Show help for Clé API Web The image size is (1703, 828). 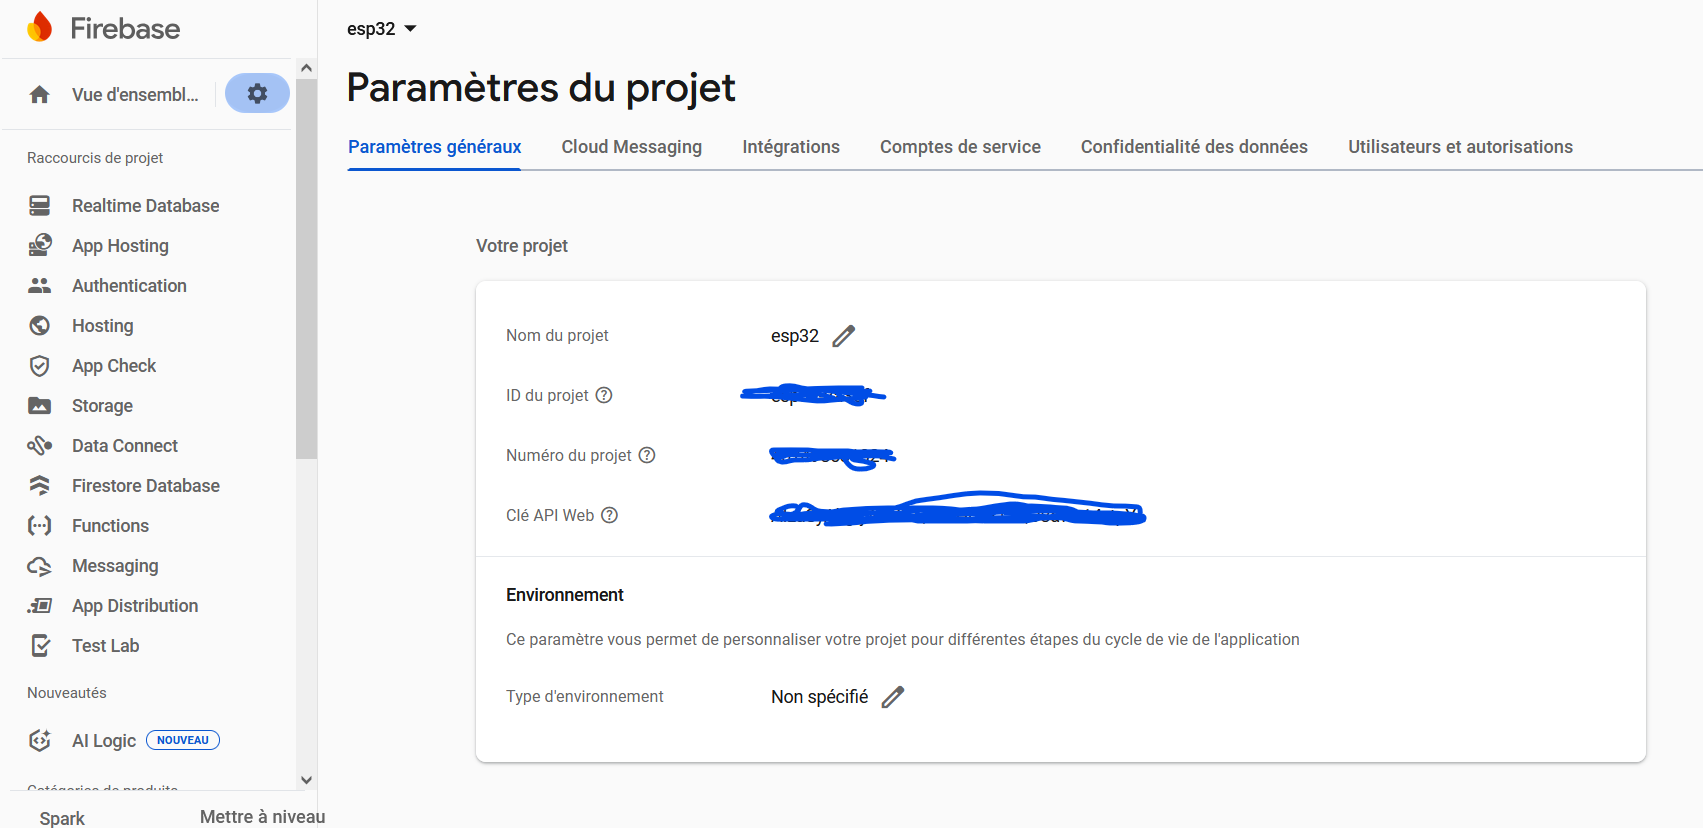point(610,515)
